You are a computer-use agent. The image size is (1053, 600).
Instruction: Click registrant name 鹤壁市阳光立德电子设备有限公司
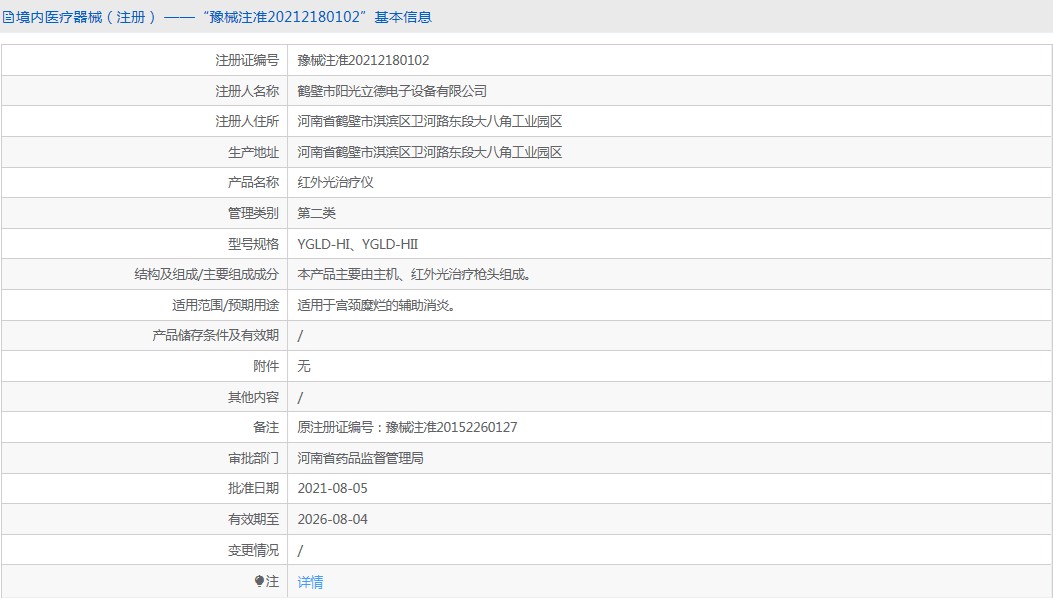[392, 91]
